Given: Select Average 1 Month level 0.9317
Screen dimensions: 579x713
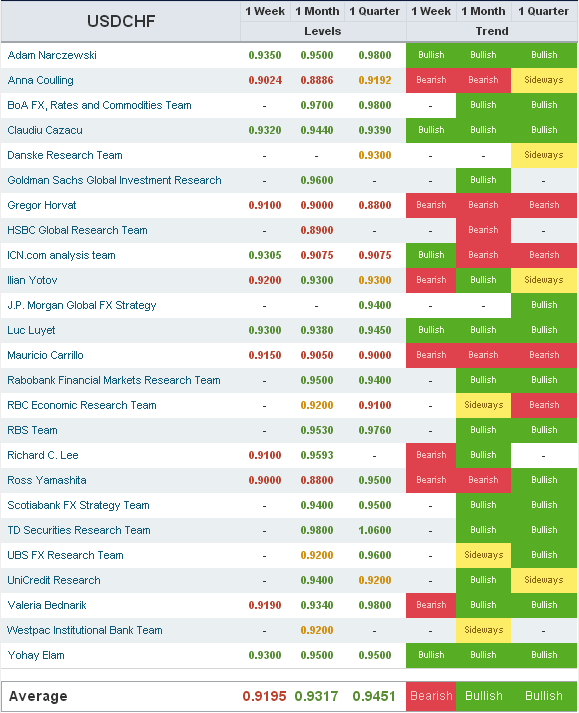Looking at the screenshot, I should 316,696.
